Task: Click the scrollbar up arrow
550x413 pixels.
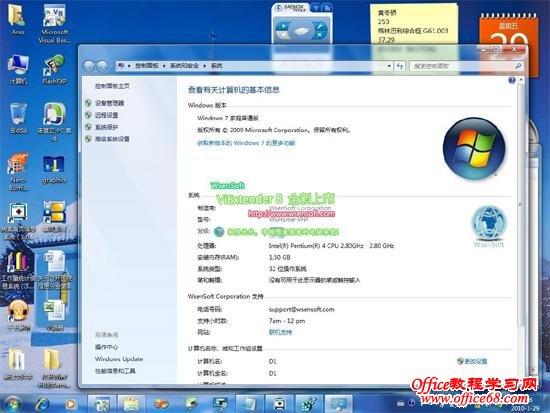Action: pos(521,80)
